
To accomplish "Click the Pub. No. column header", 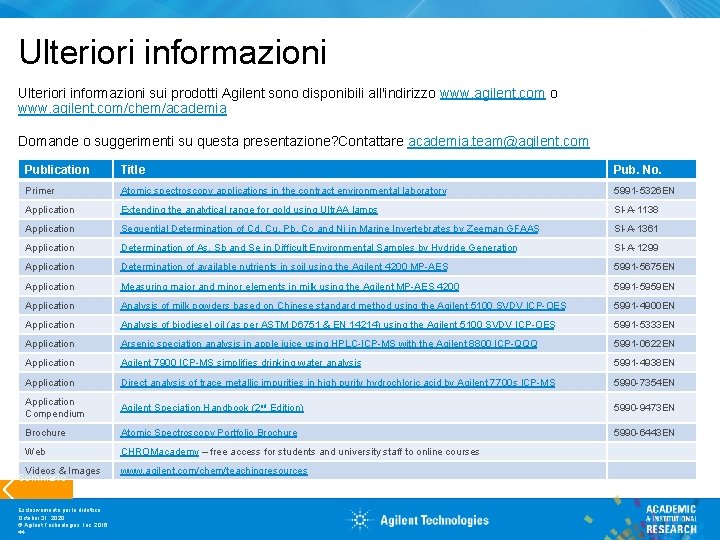I will point(652,169).
